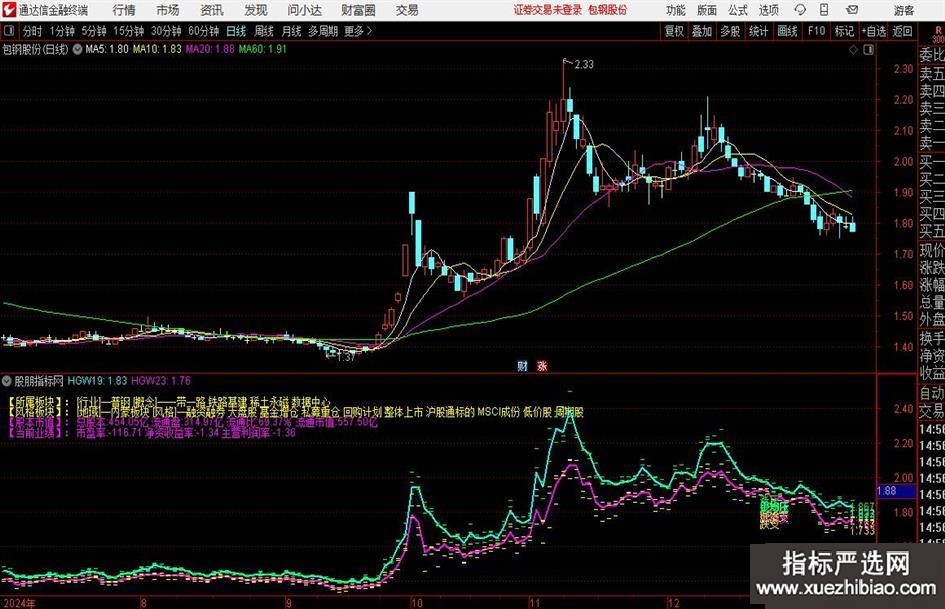The width and height of the screenshot is (945, 609).
Task: Click the 标记 button
Action: click(x=844, y=31)
